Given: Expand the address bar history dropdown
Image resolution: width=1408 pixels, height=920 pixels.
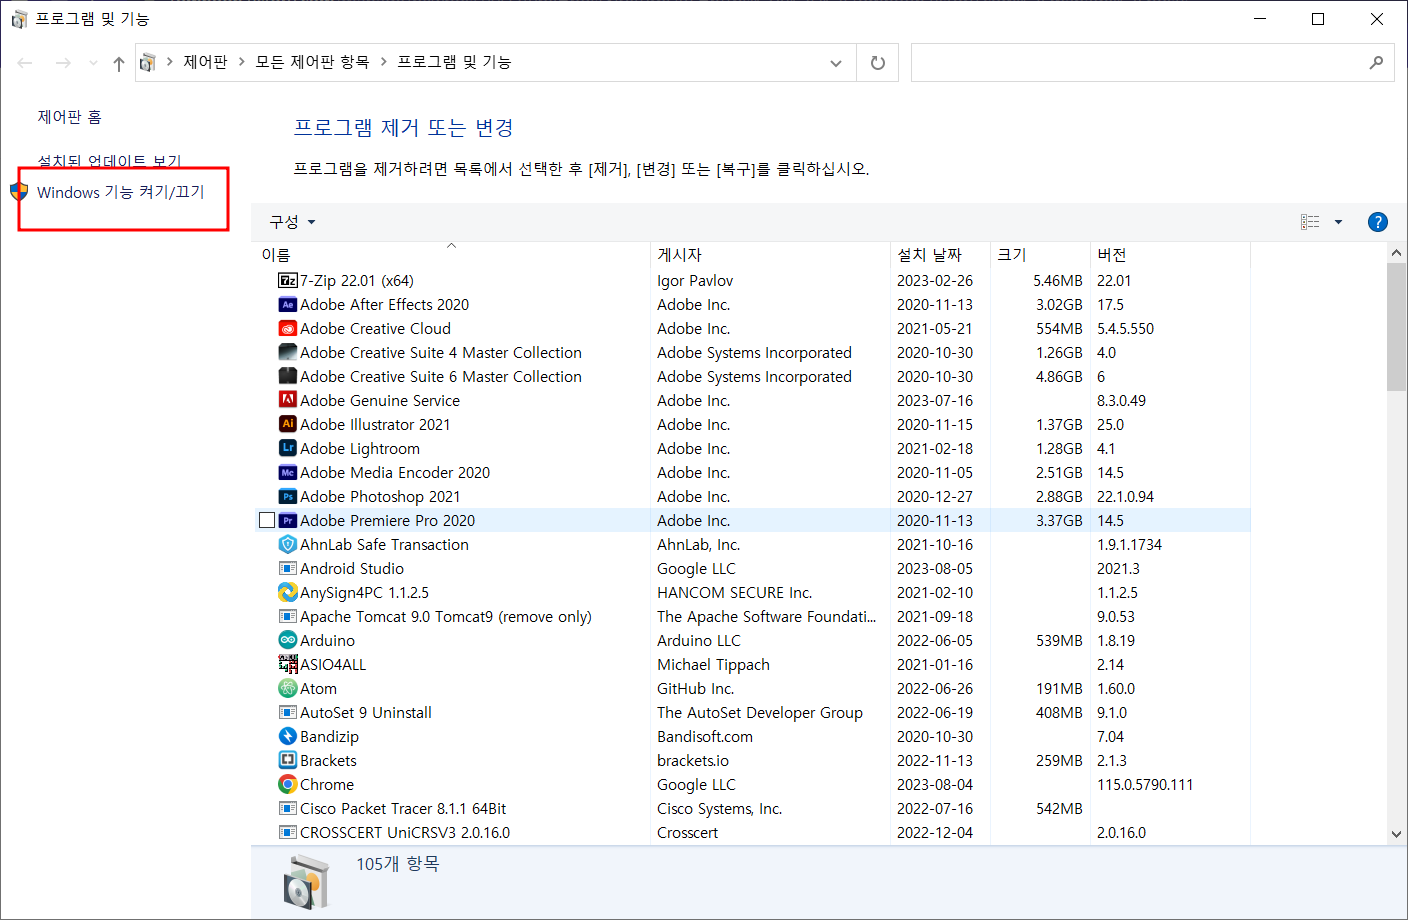Looking at the screenshot, I should (x=835, y=63).
